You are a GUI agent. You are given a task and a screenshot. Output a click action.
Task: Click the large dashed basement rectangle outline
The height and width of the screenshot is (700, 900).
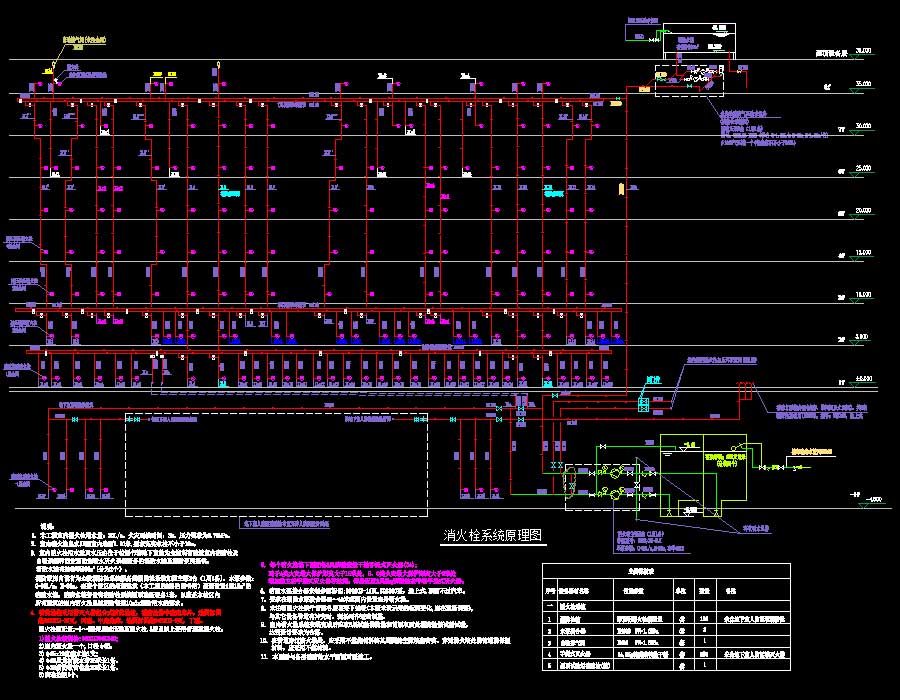coord(277,465)
